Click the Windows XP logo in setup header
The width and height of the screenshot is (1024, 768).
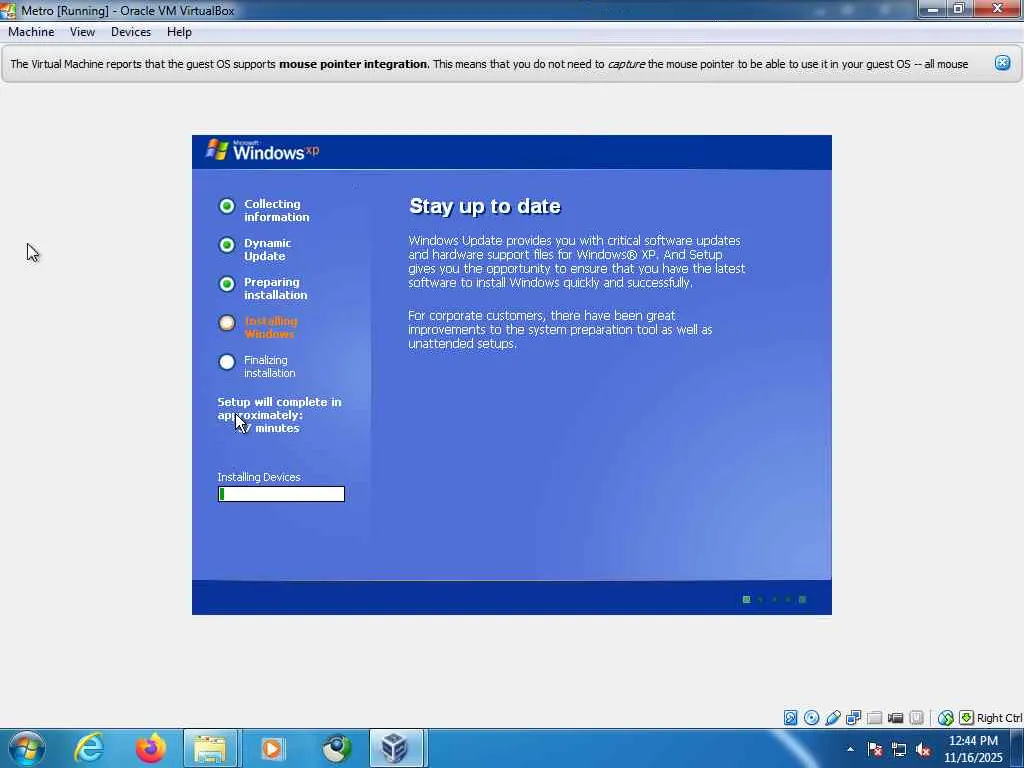[x=262, y=151]
